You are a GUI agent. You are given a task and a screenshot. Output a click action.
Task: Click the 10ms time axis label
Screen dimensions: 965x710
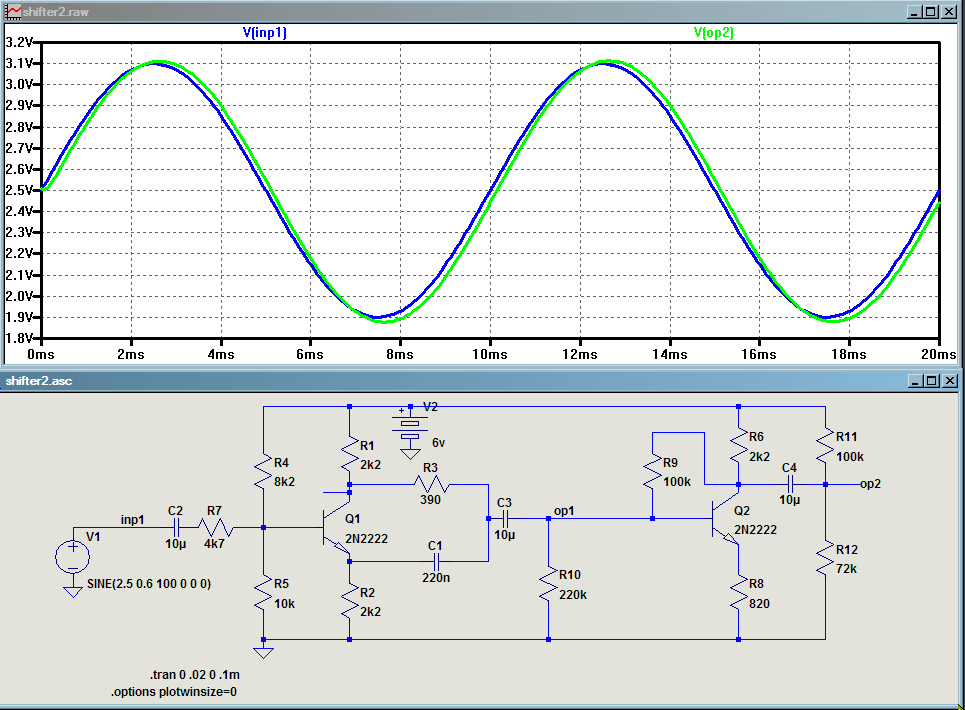click(x=490, y=354)
